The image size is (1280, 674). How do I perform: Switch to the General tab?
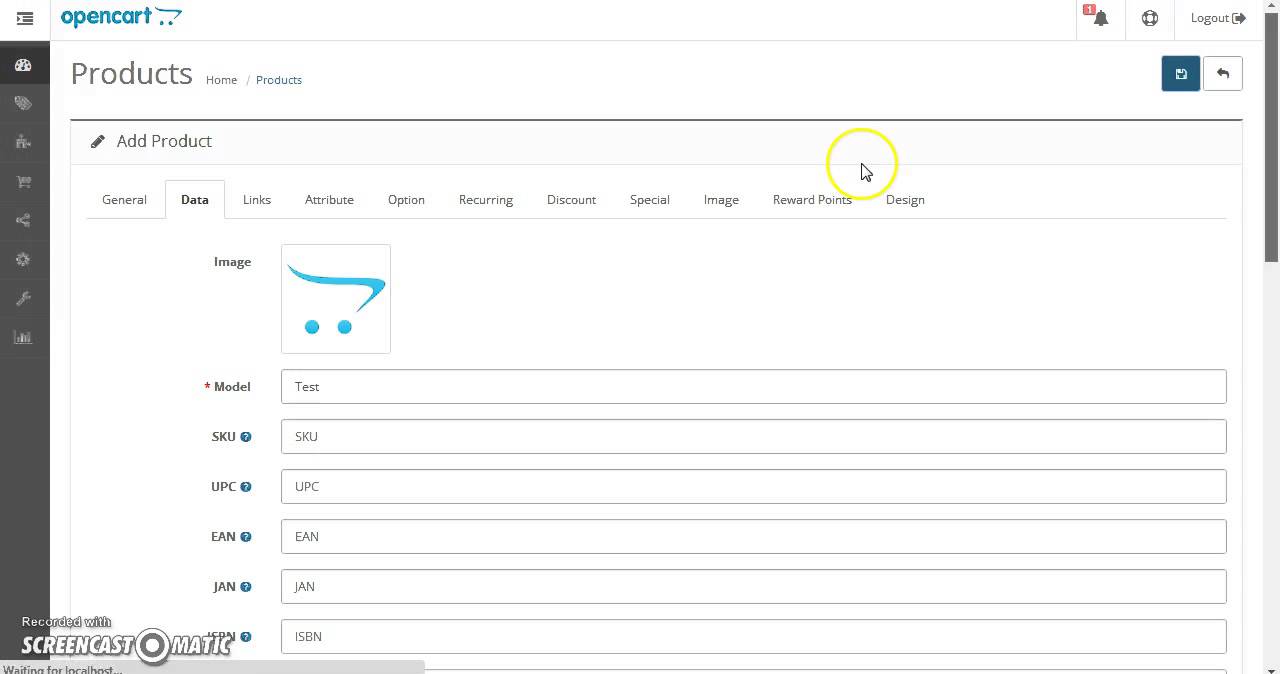point(124,200)
